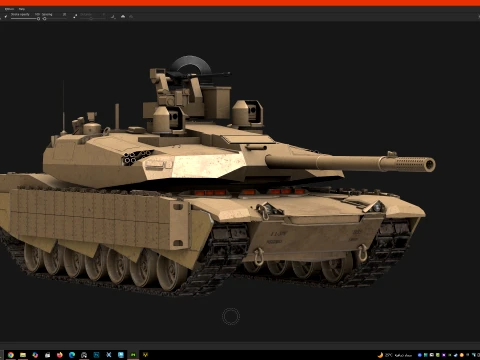Click the purple system tray icon
The image size is (480, 360).
(x=444, y=355)
